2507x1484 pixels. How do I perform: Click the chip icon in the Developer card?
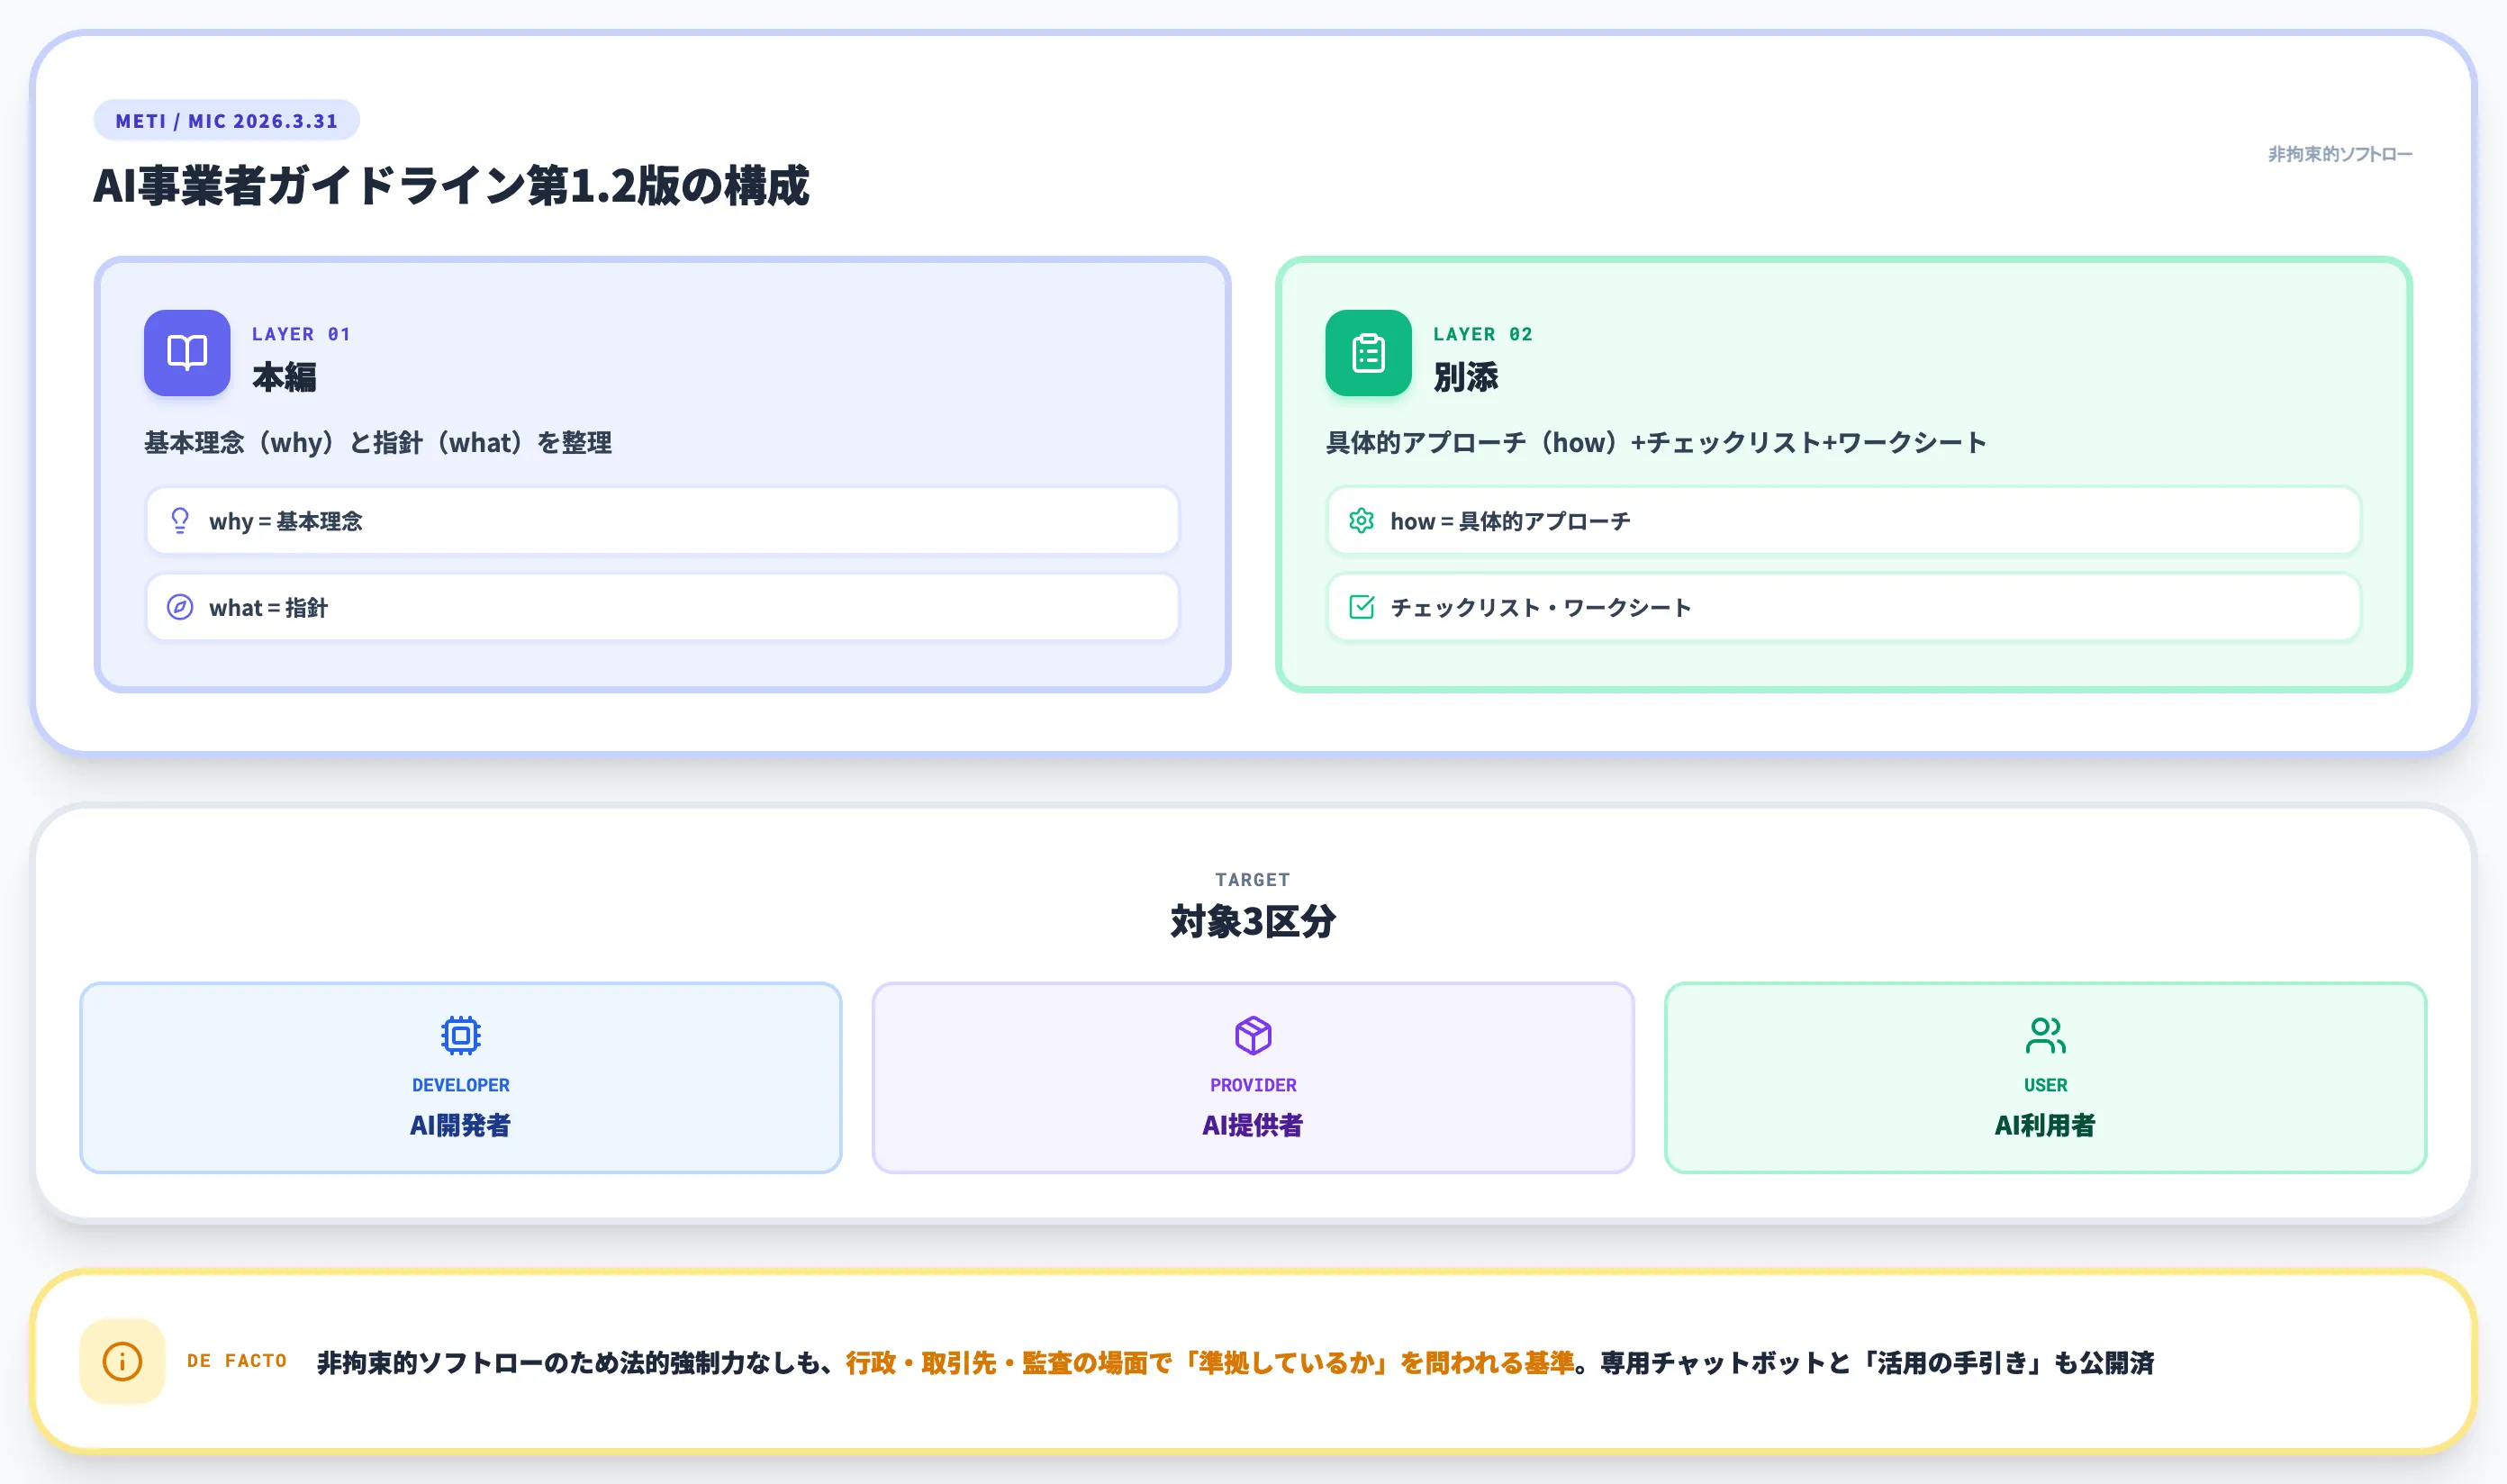click(460, 1035)
